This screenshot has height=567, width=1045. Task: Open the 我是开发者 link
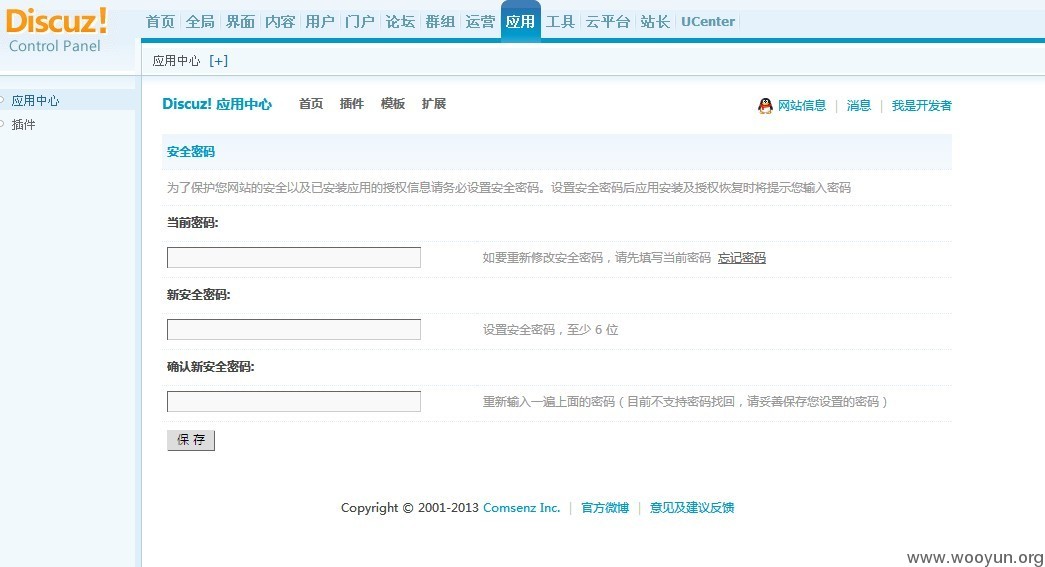click(x=921, y=105)
